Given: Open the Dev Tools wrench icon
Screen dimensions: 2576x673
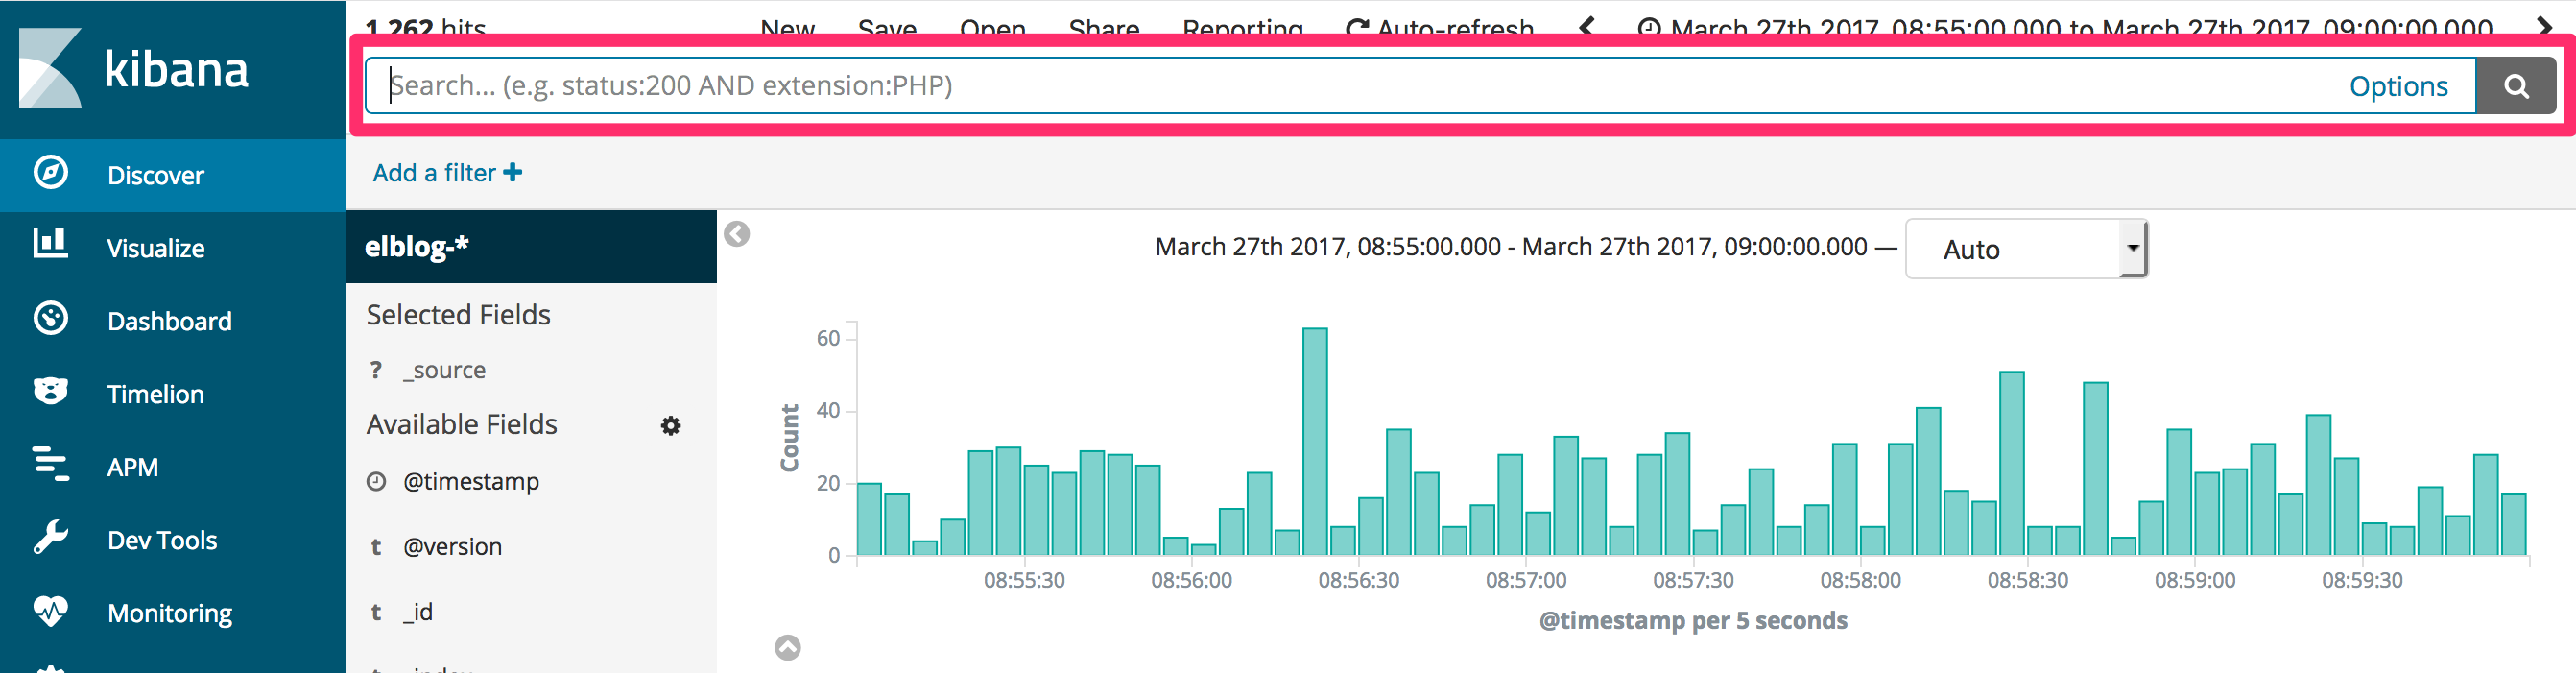Looking at the screenshot, I should pyautogui.click(x=50, y=537).
